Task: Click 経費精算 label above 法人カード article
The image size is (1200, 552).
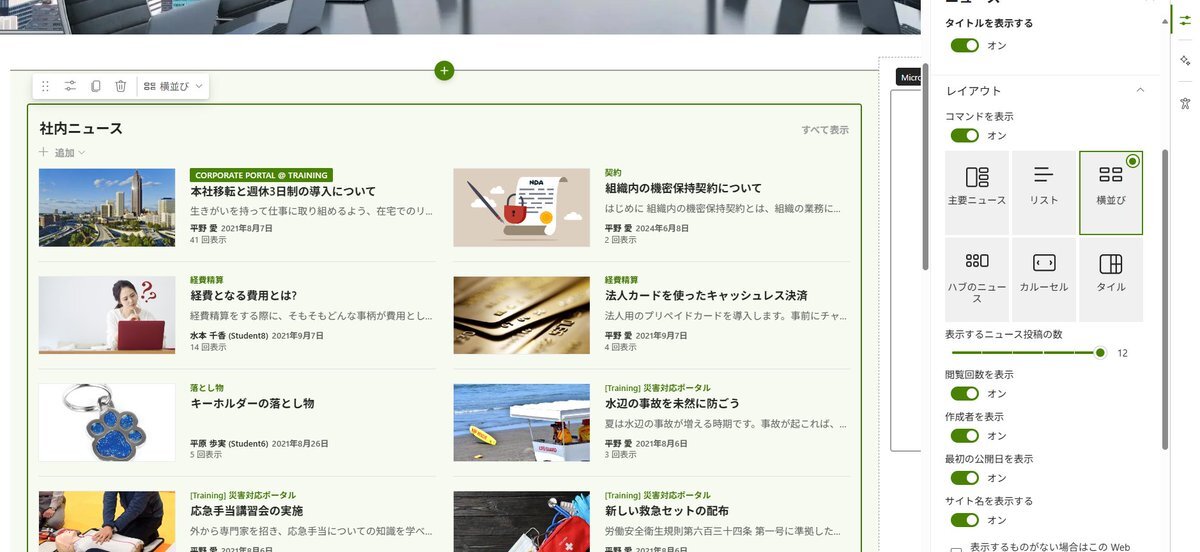Action: [621, 280]
